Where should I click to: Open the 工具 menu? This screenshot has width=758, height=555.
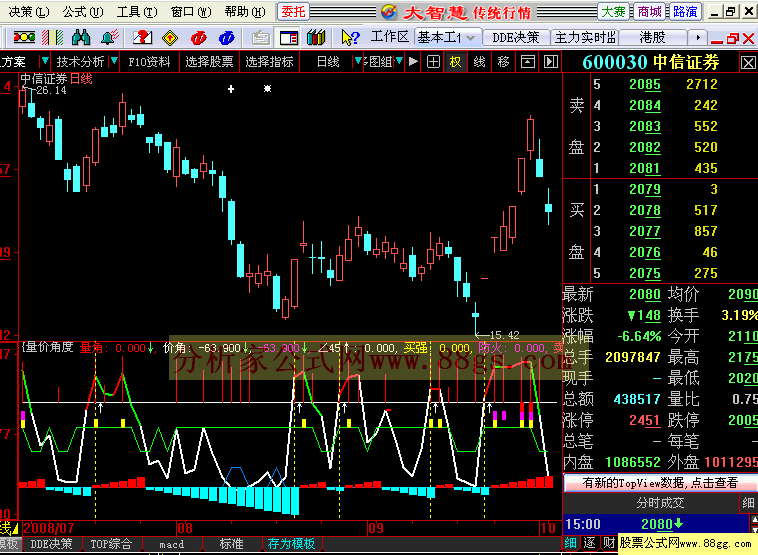coord(137,11)
